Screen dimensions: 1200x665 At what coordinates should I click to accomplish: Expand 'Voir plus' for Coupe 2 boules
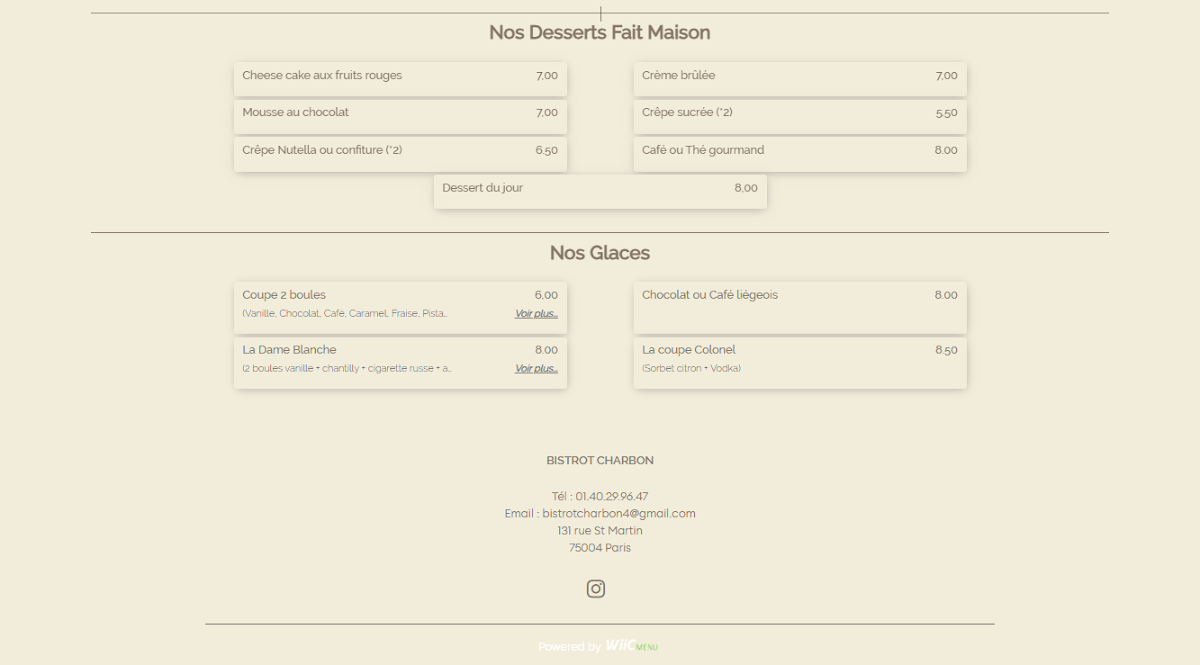click(x=536, y=314)
